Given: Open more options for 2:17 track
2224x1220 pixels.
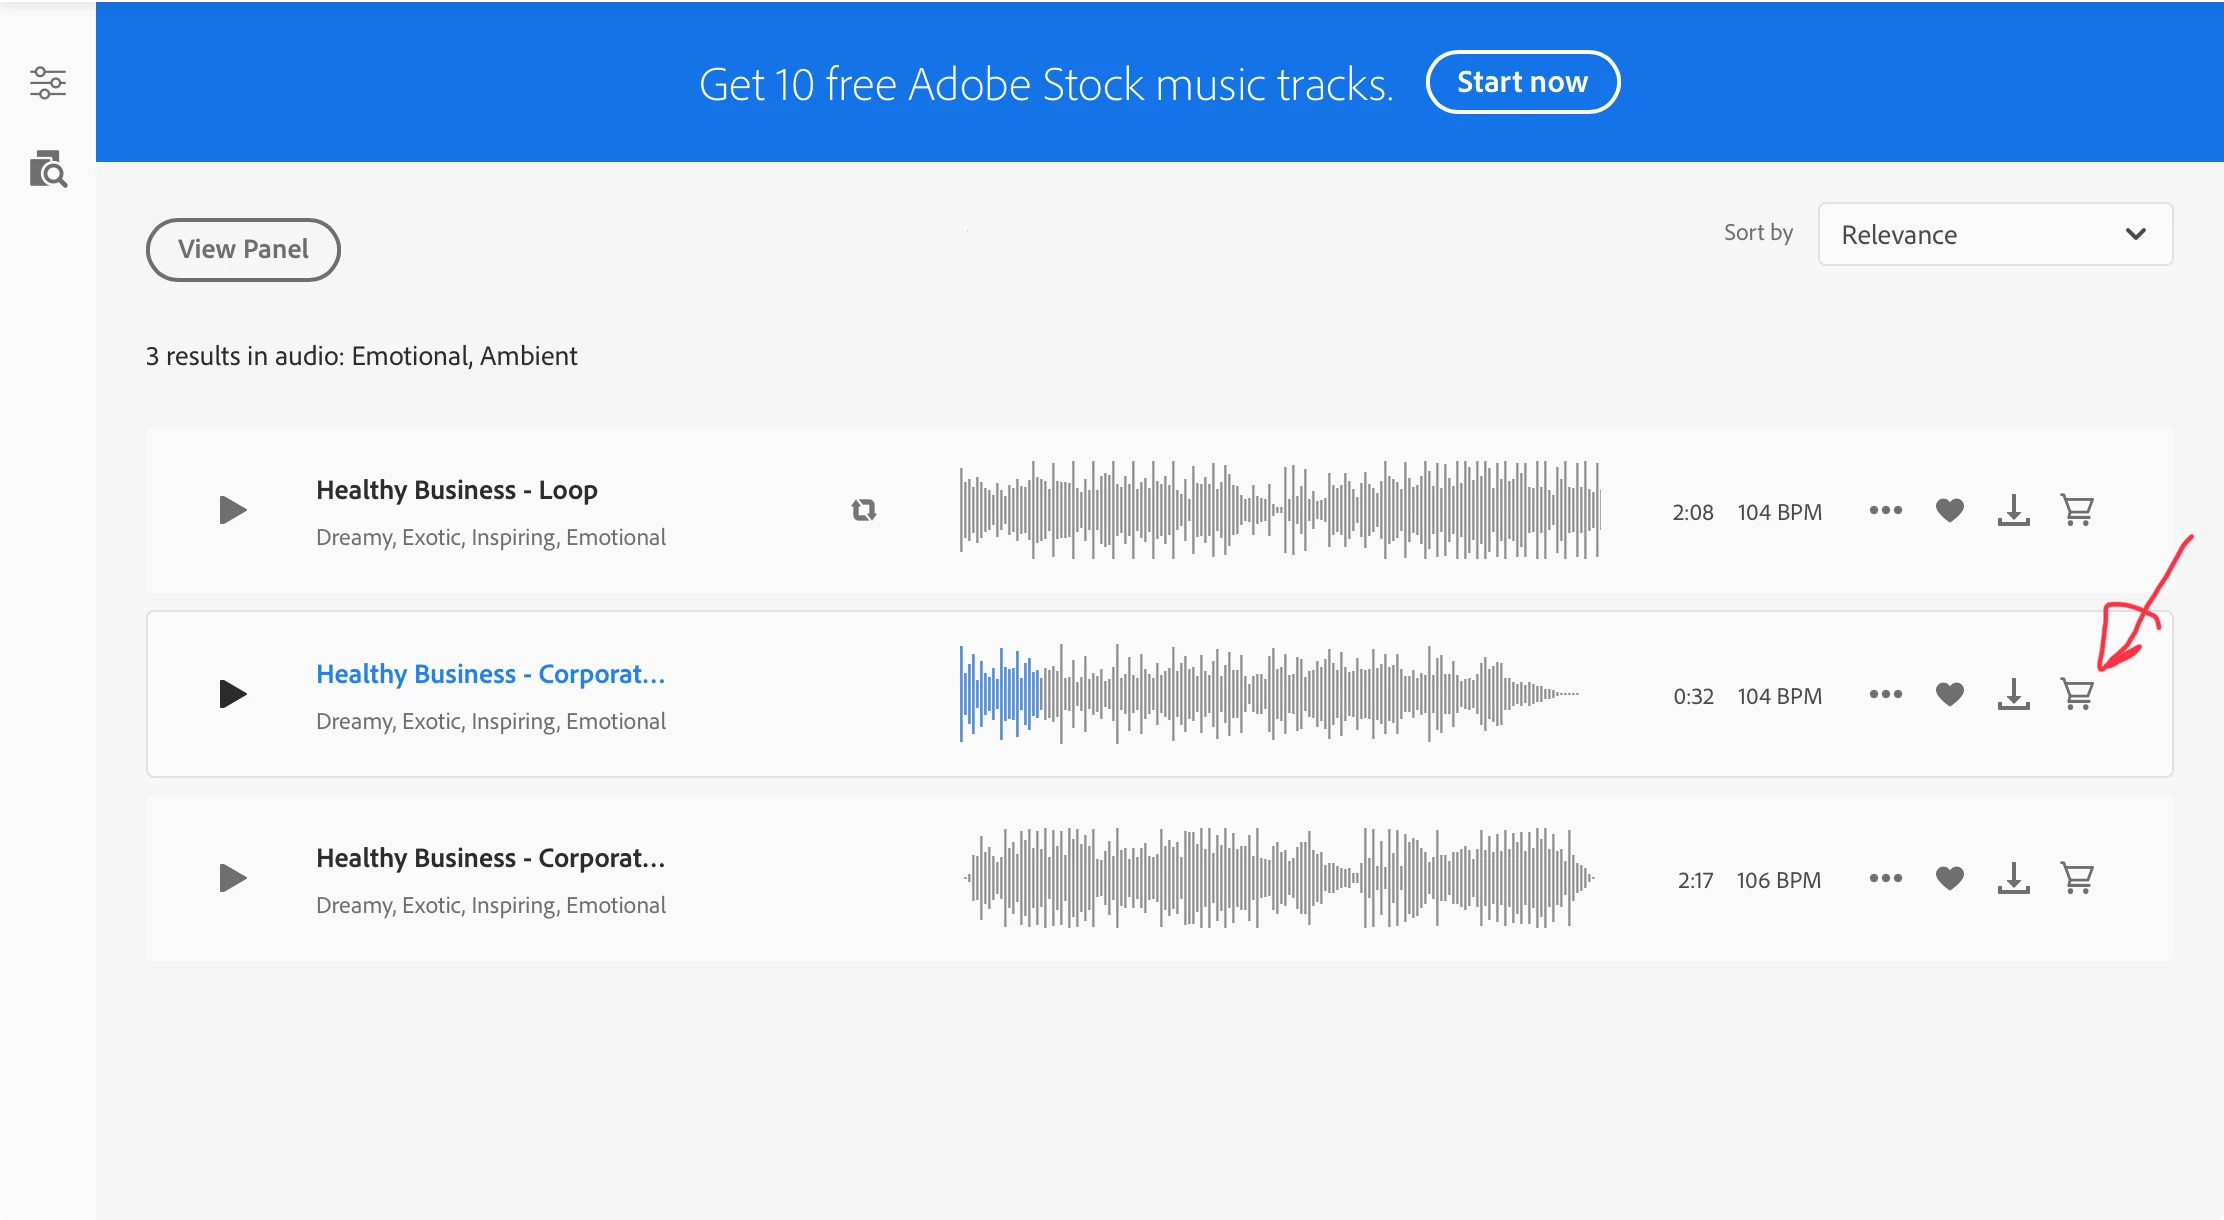Looking at the screenshot, I should pyautogui.click(x=1885, y=878).
